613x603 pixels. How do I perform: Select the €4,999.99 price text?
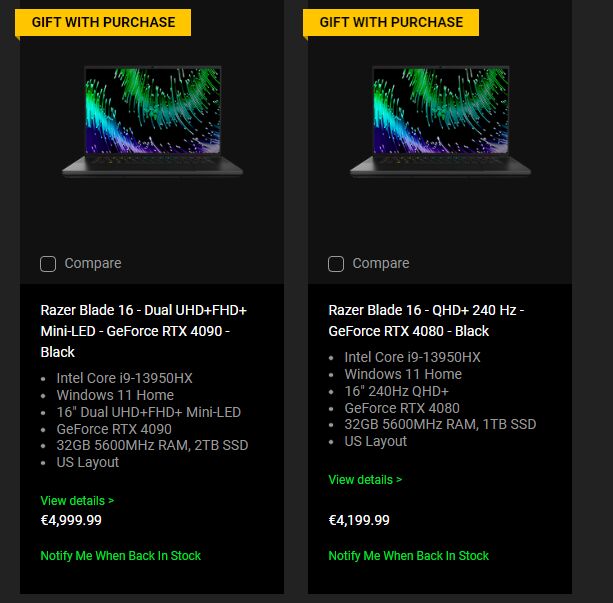(x=71, y=520)
